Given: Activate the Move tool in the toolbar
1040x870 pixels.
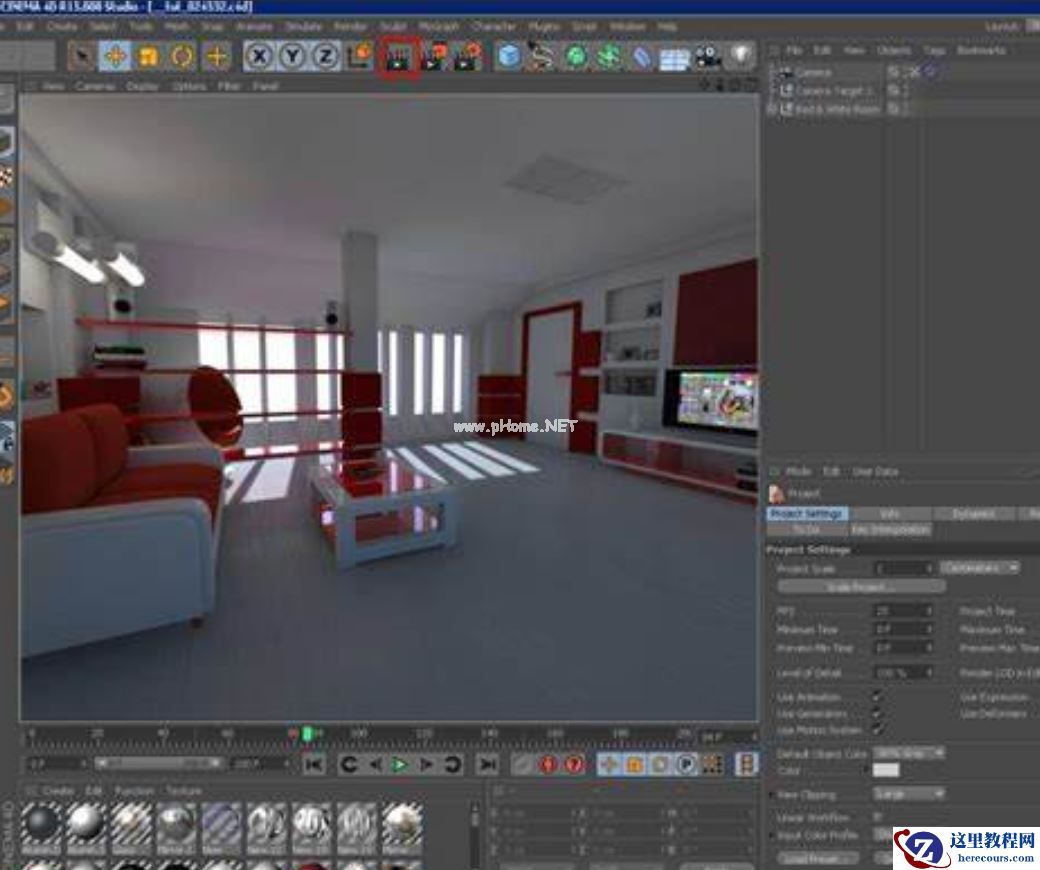Looking at the screenshot, I should click(115, 57).
